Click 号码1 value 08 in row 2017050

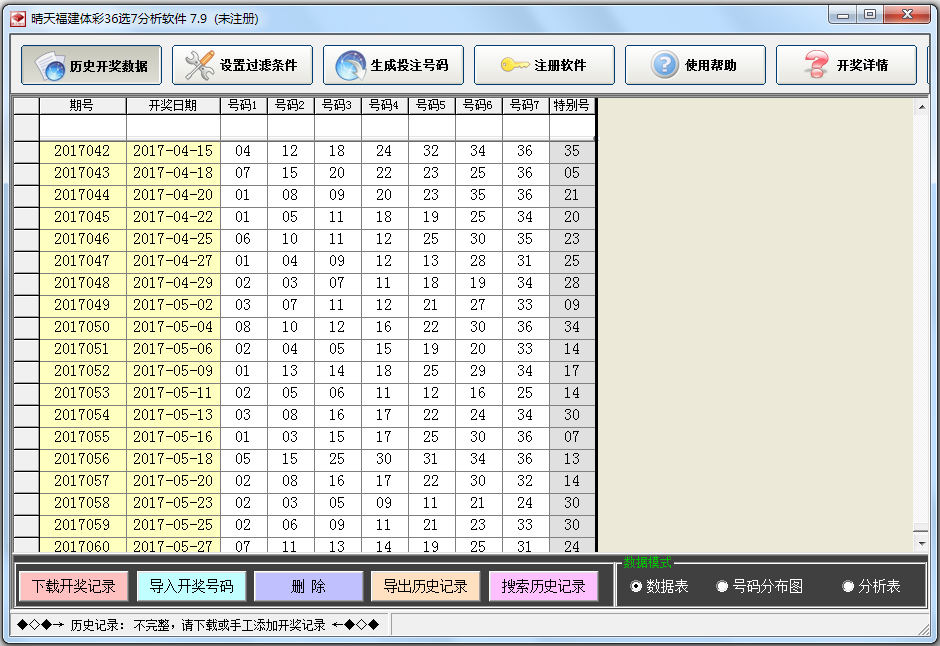pyautogui.click(x=243, y=327)
